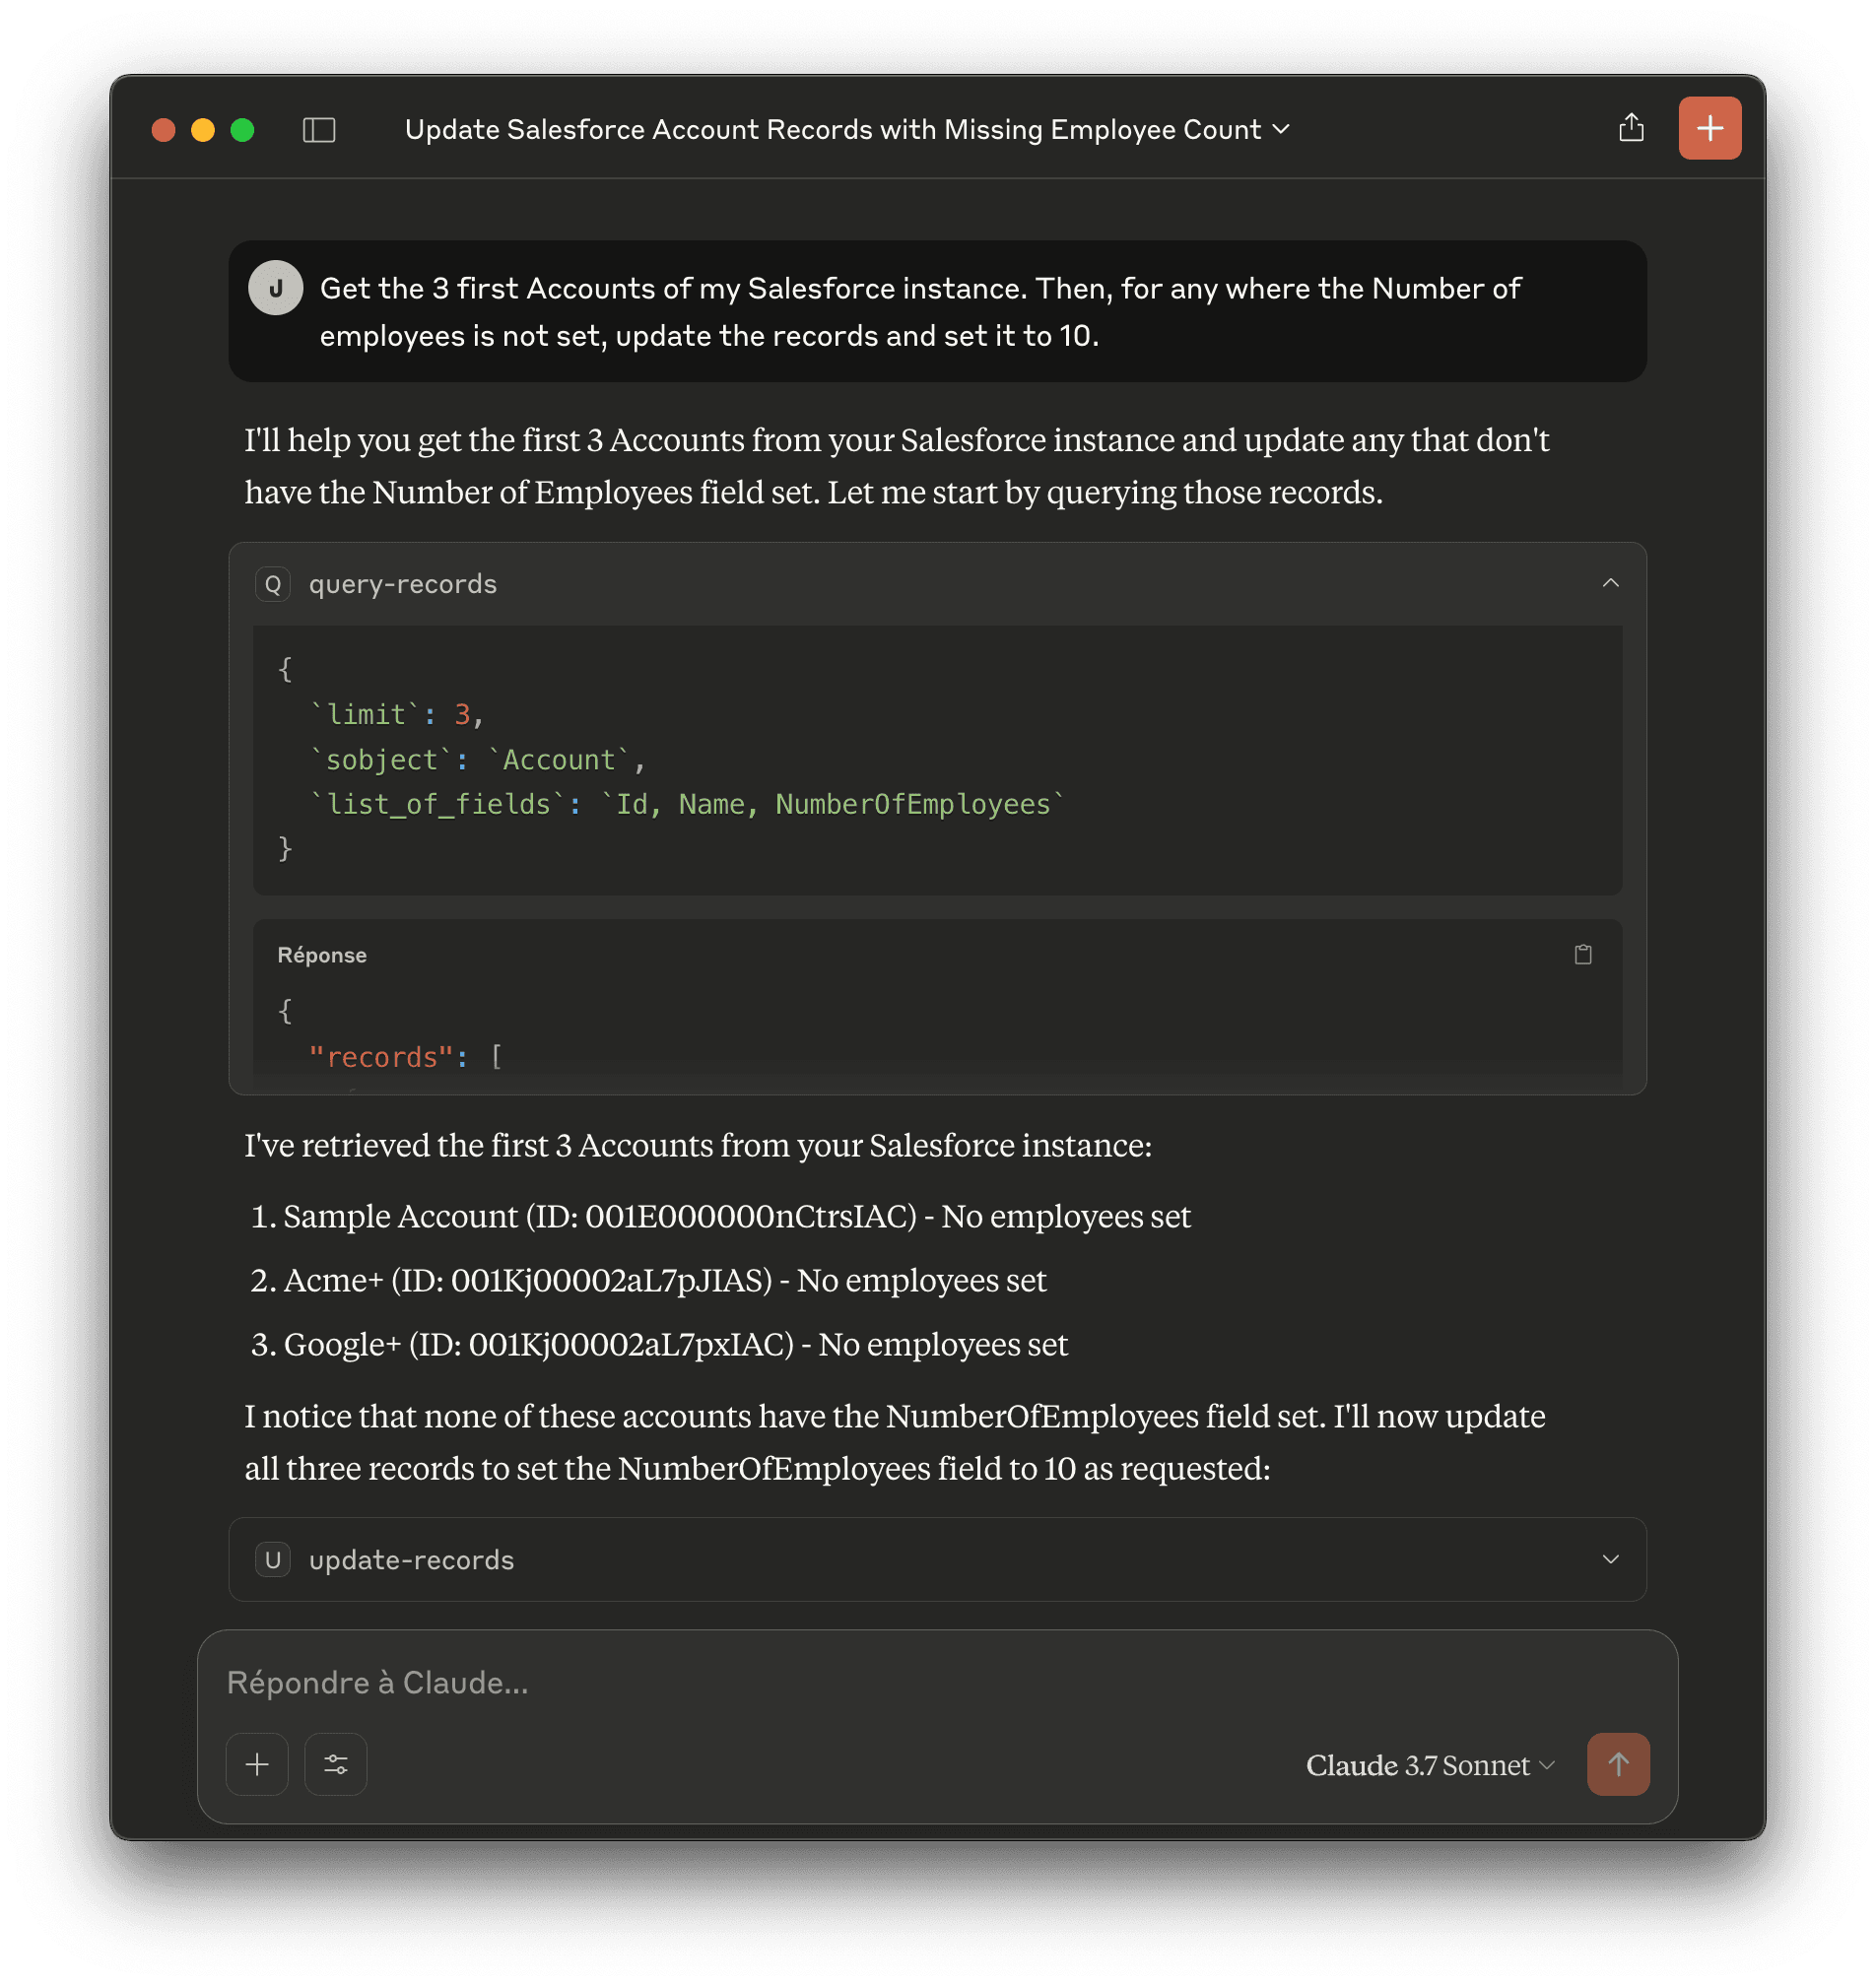Screen dimensions: 1876x1986
Task: Click the share conversation icon
Action: [x=1631, y=128]
